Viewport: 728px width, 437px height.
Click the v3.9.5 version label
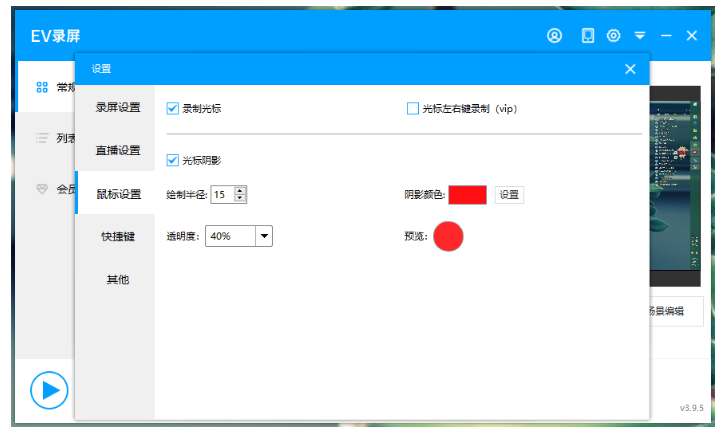point(691,408)
